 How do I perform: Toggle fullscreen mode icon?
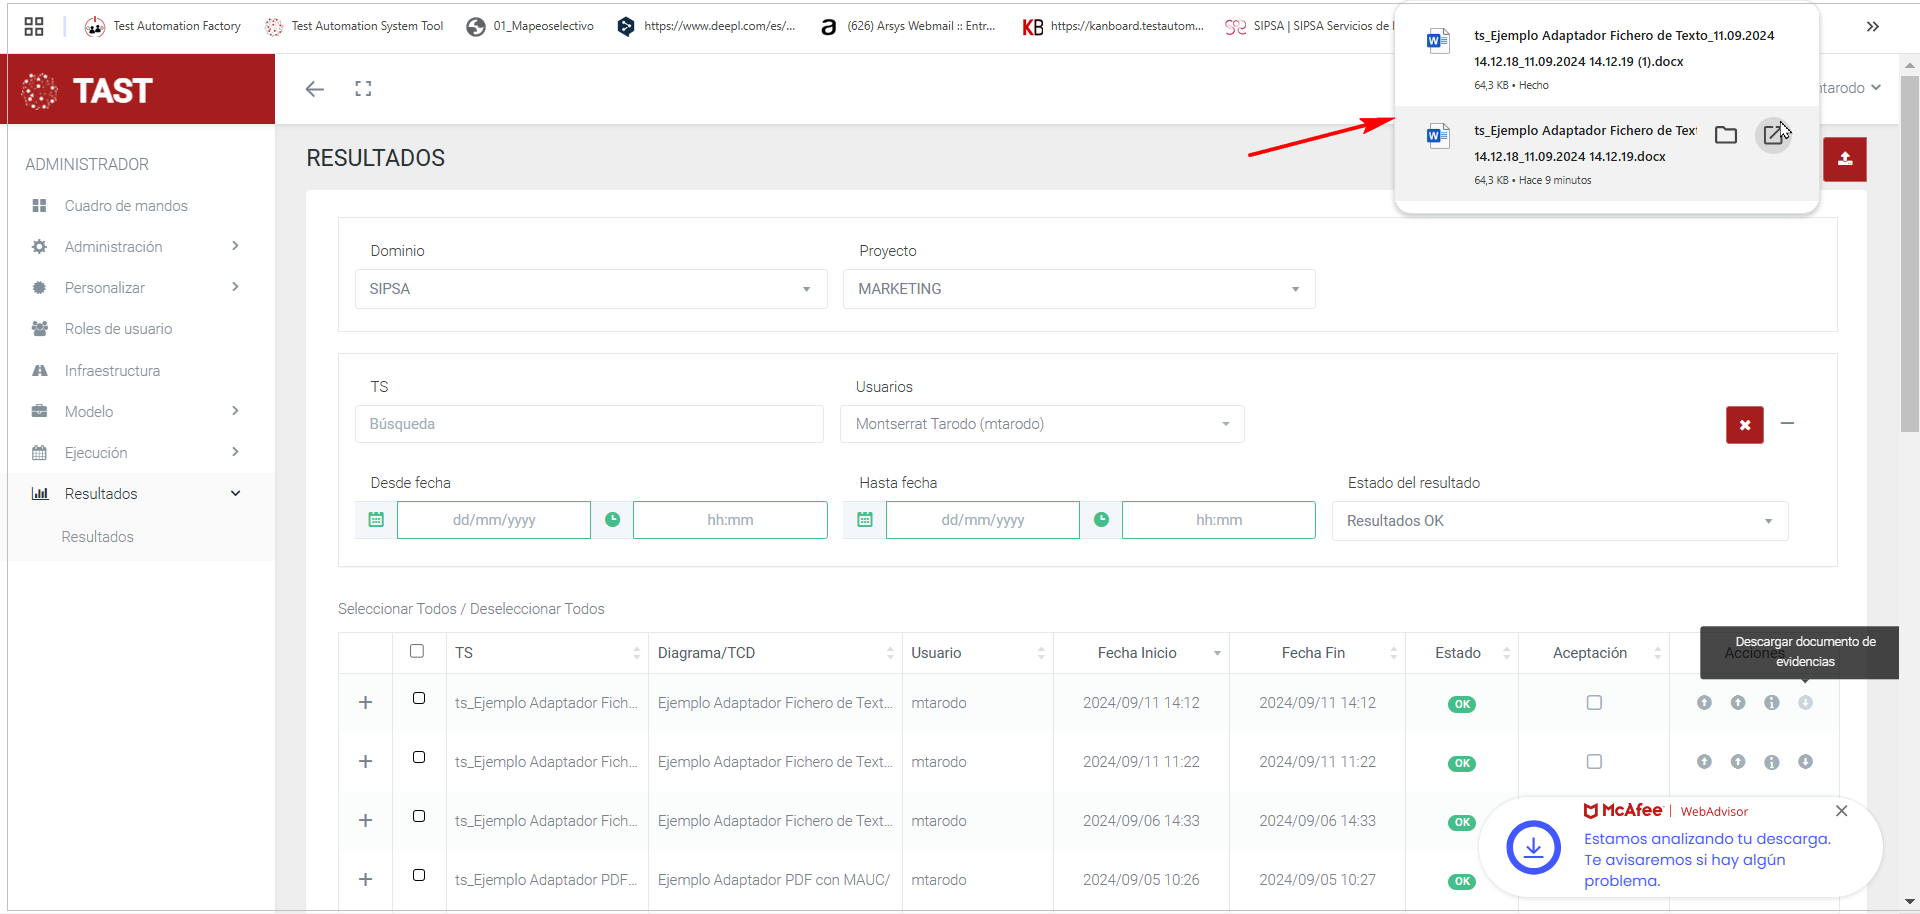363,89
